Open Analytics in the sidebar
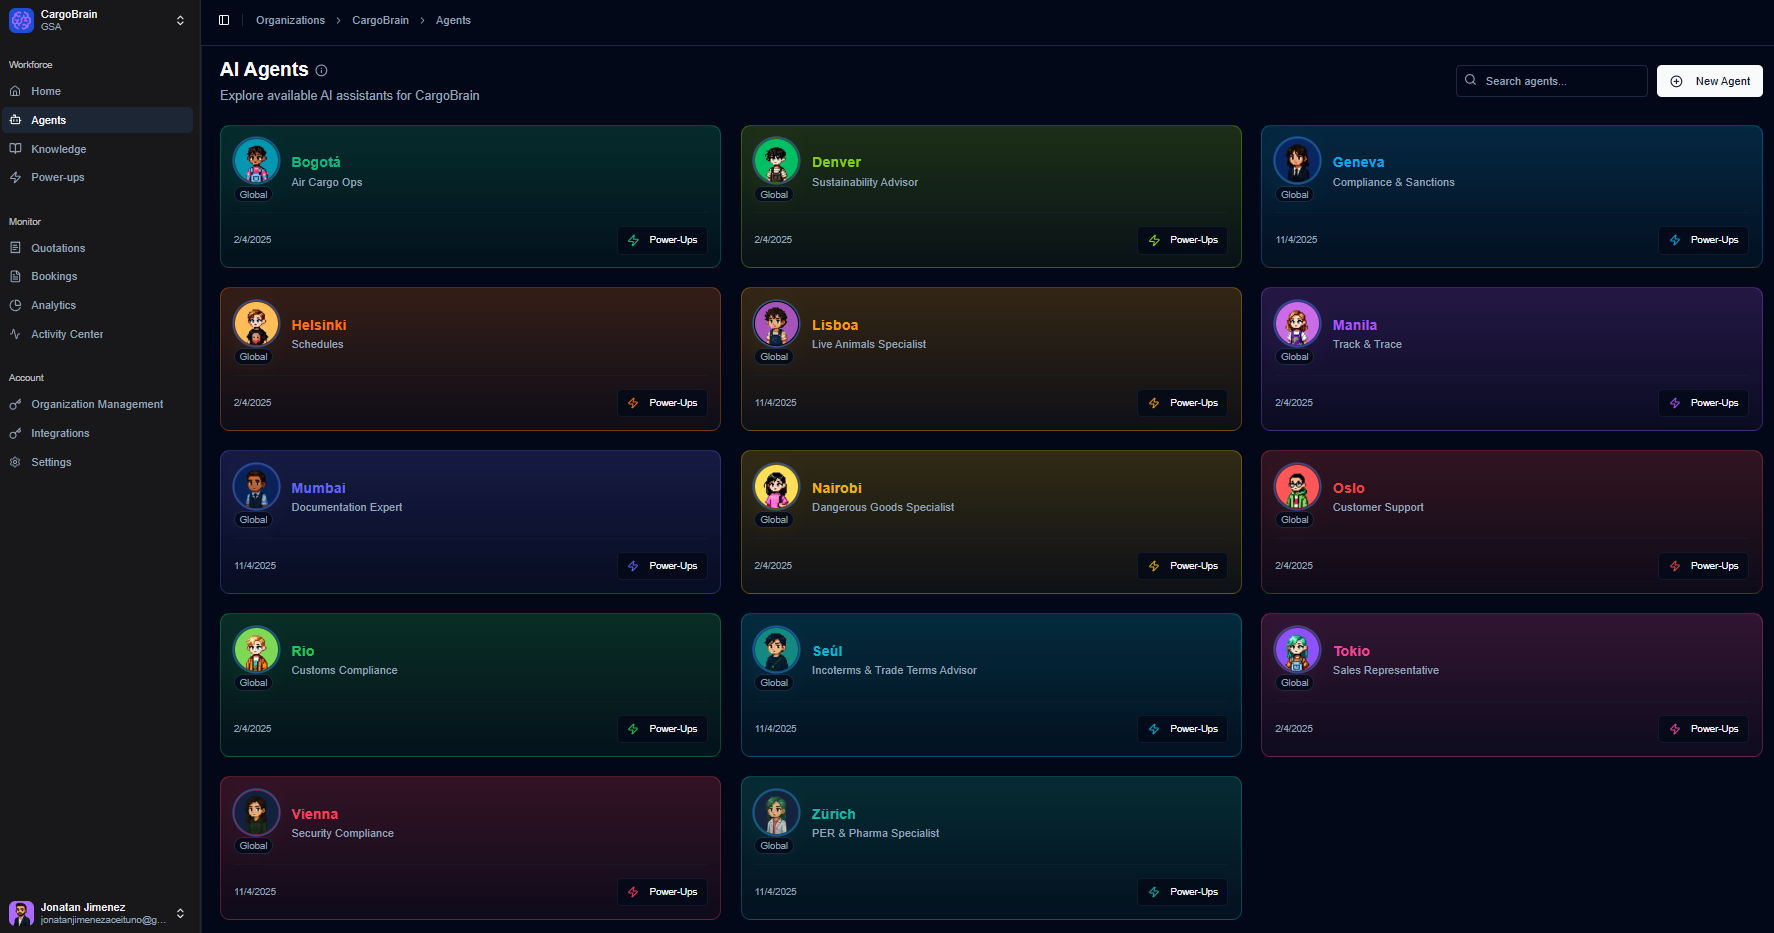This screenshot has width=1774, height=933. pyautogui.click(x=53, y=305)
